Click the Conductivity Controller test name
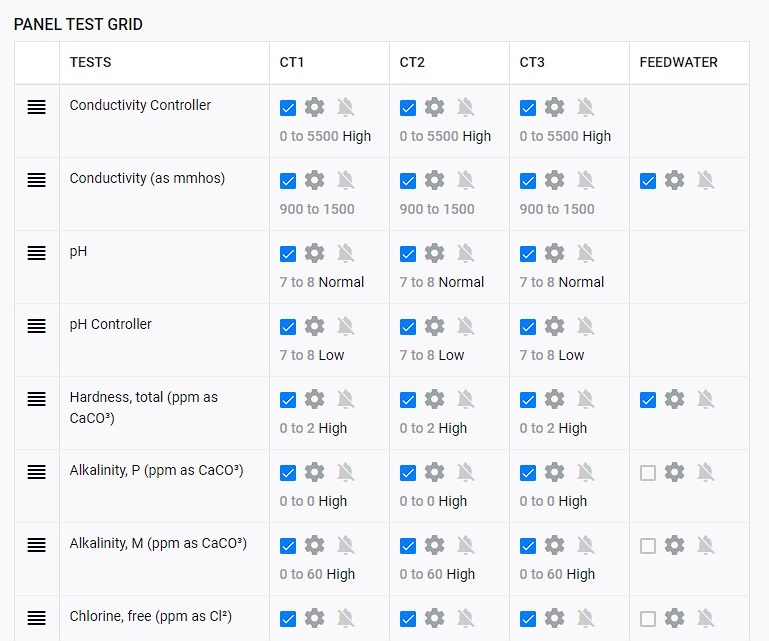 pyautogui.click(x=140, y=105)
